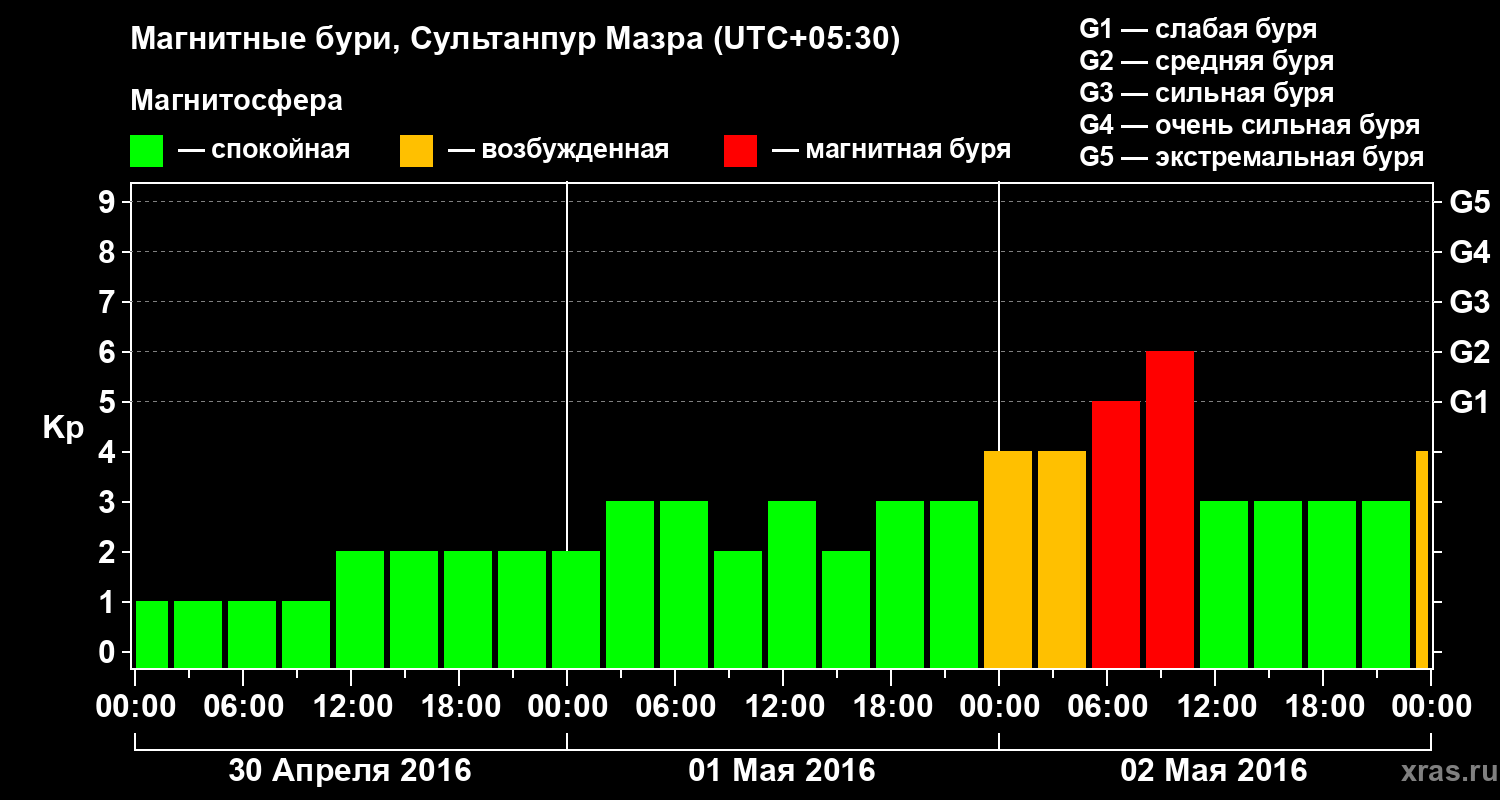Click the green 'спокойная' legend swatch
Viewport: 1500px width, 800px height.
point(146,151)
